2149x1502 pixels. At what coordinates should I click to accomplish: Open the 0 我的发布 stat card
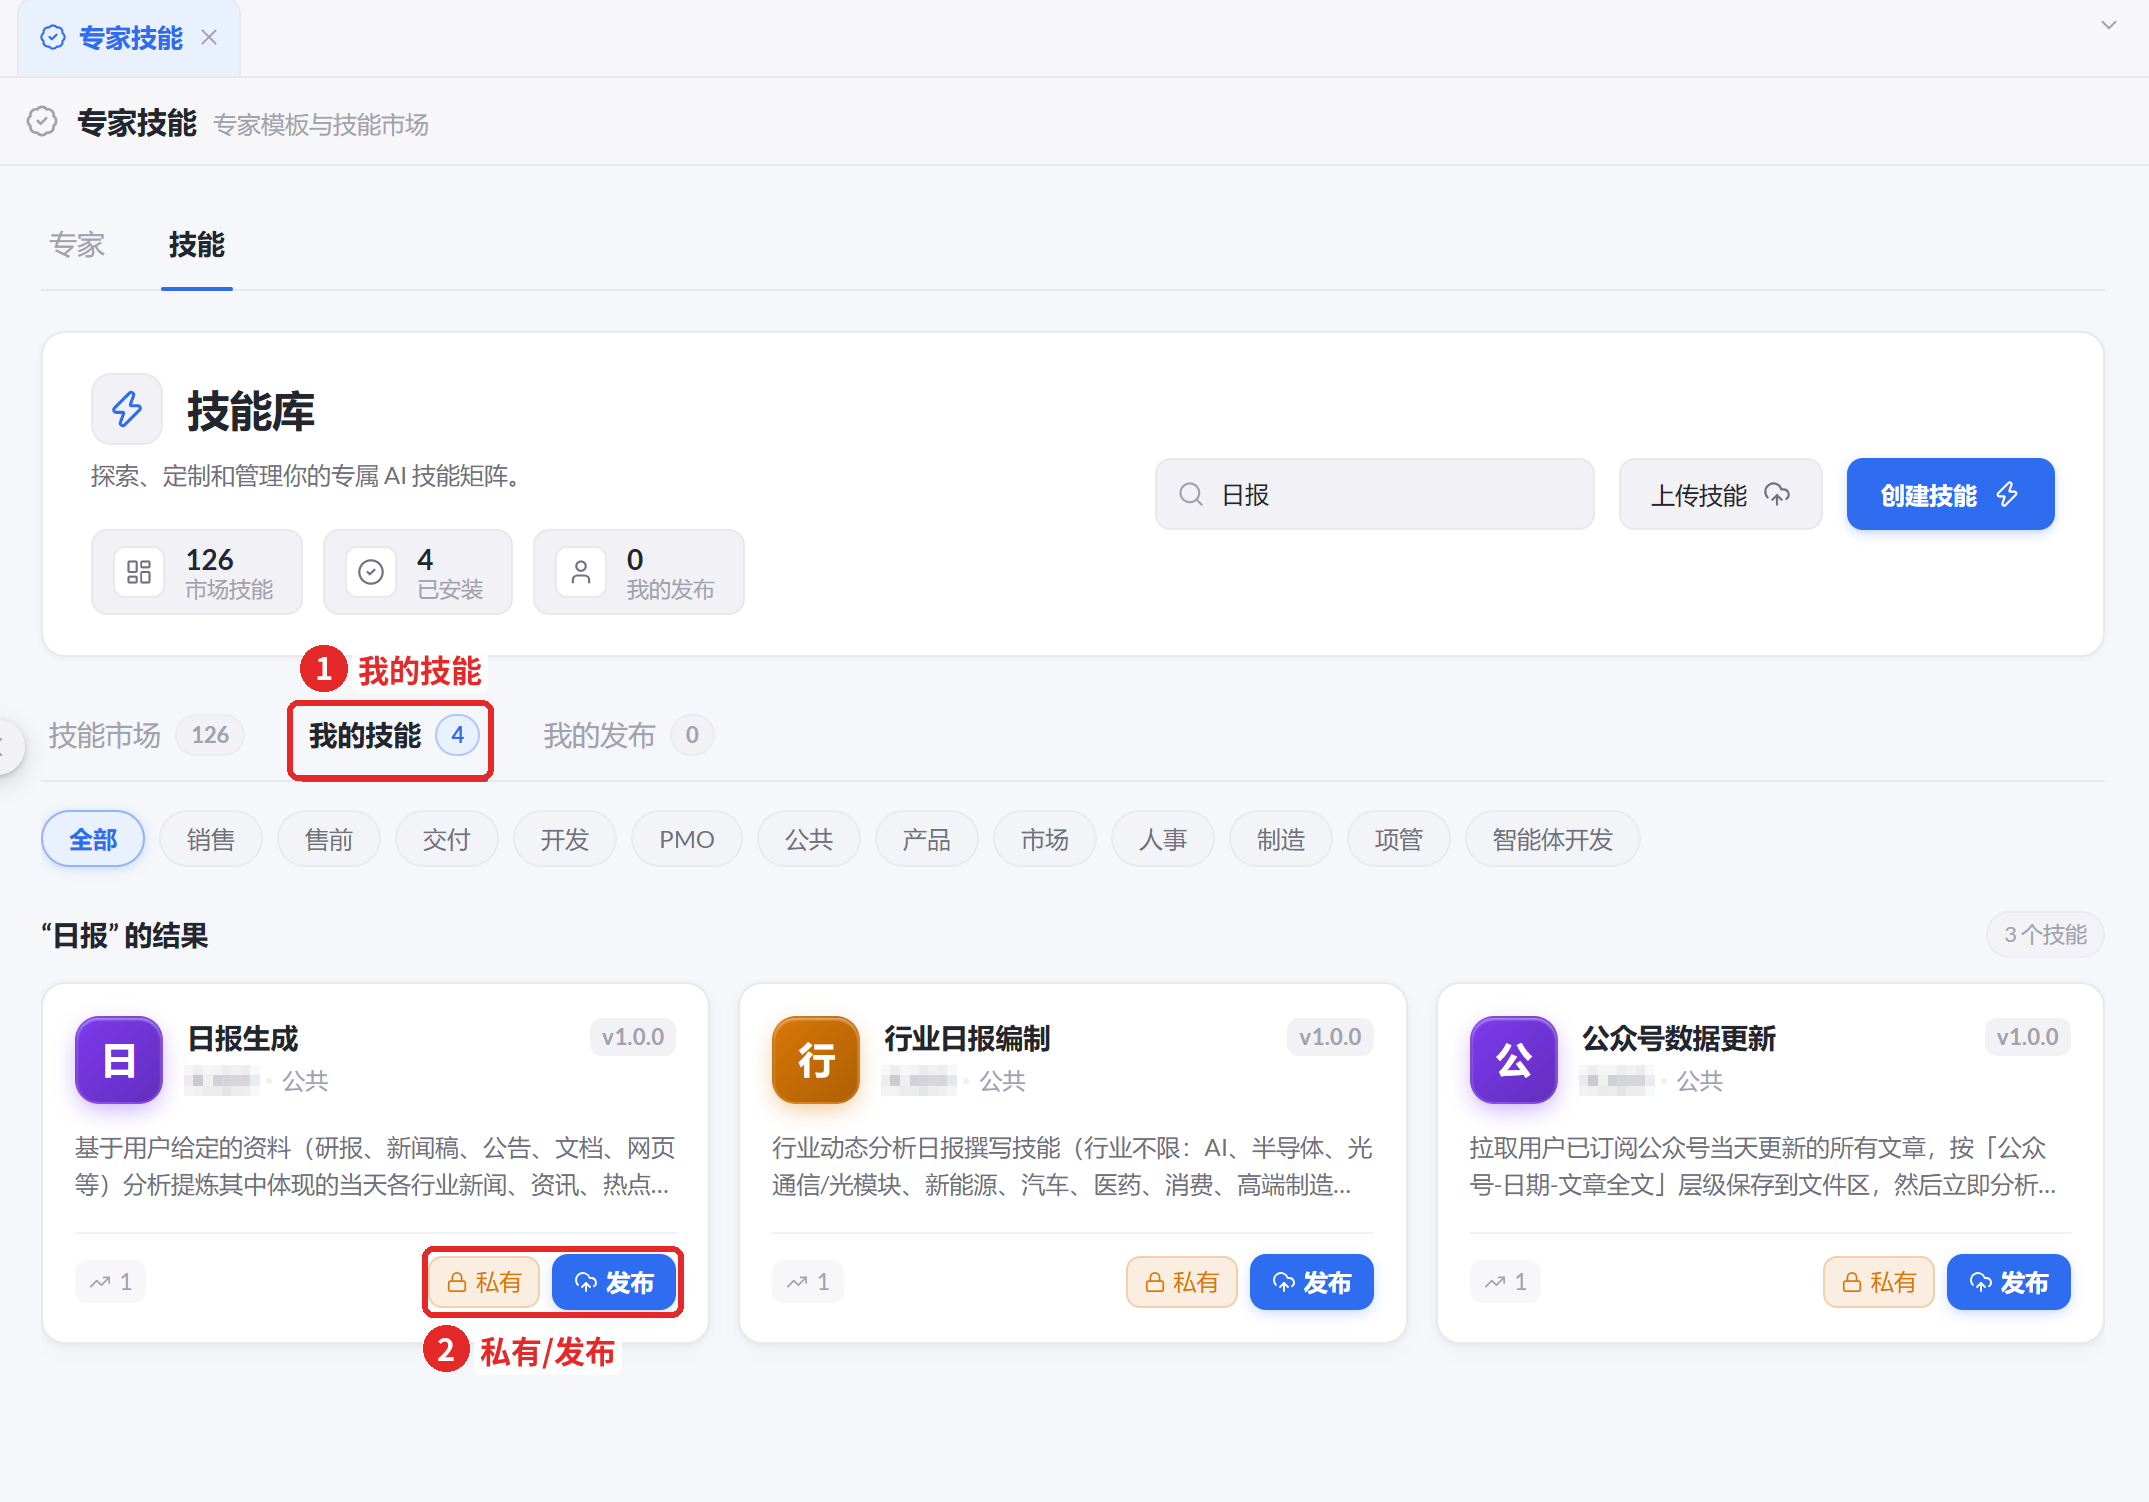tap(639, 572)
